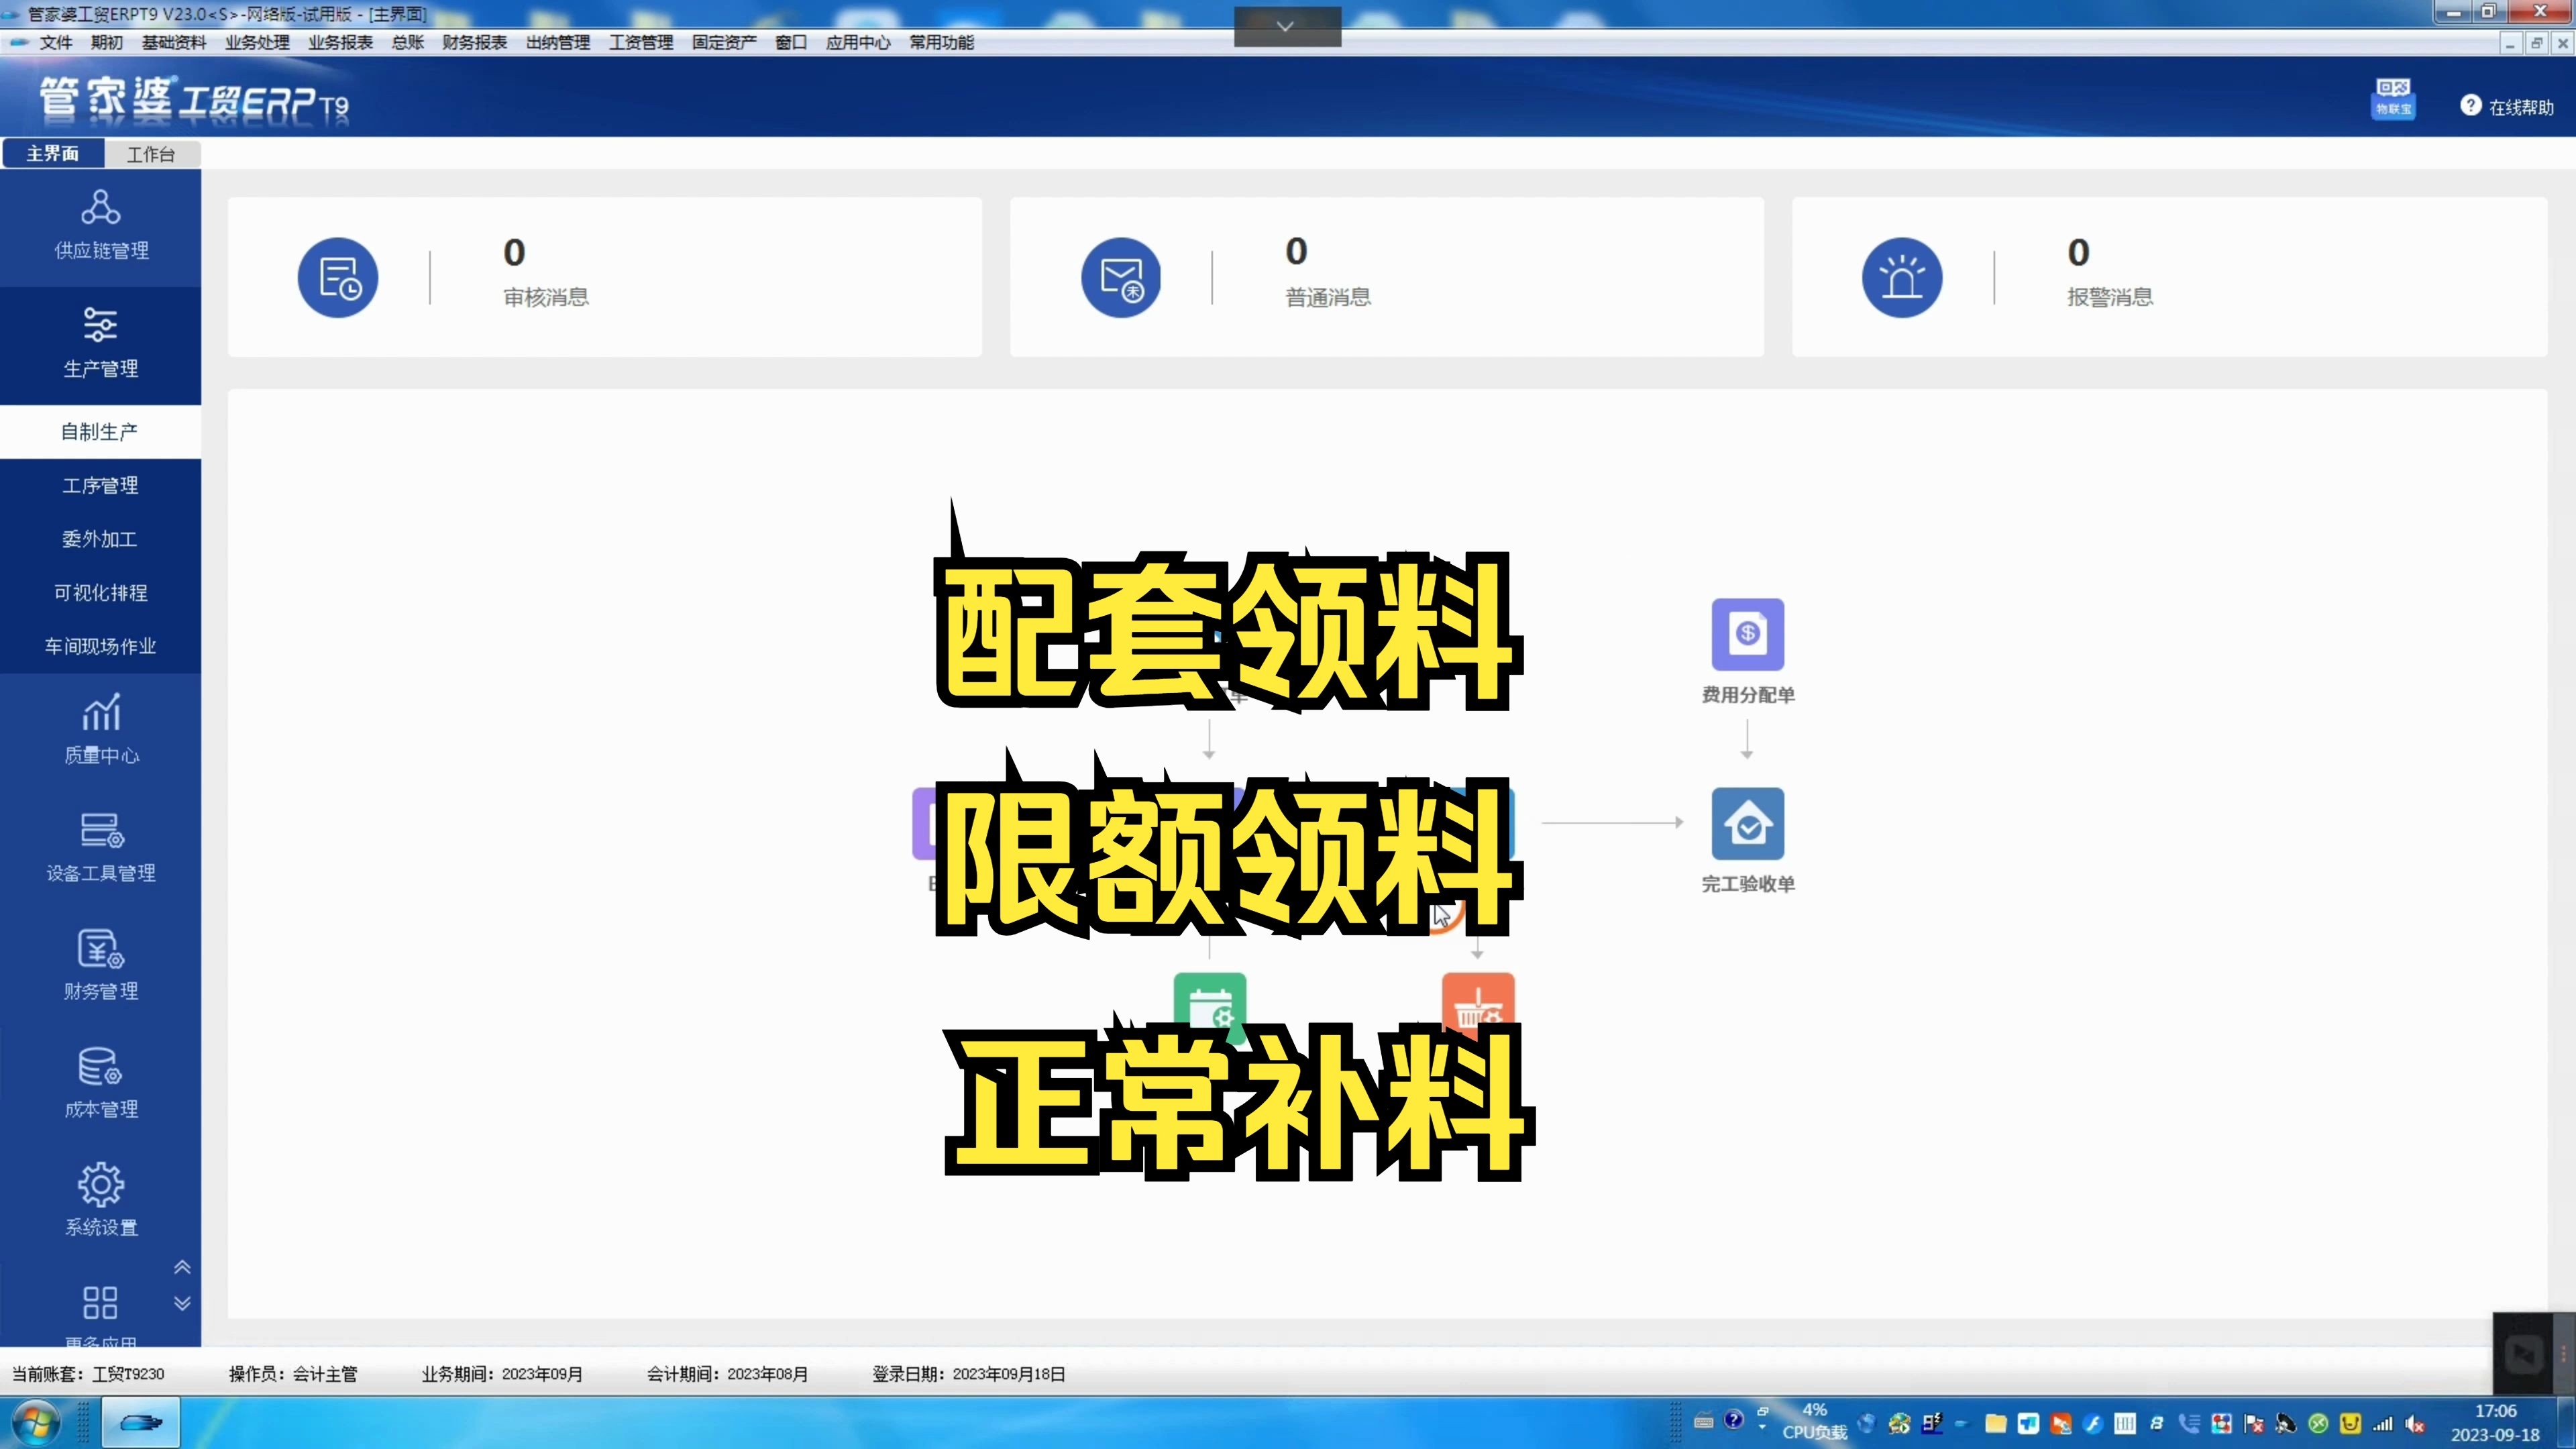Click the 审核消息 document icon
Screen dimensions: 2576x1449
click(x=338, y=277)
